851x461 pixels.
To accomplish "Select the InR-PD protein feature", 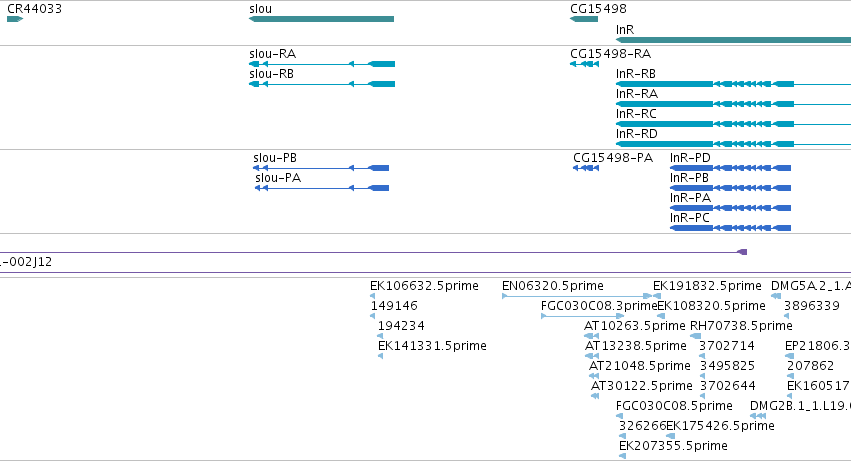I will (x=731, y=168).
